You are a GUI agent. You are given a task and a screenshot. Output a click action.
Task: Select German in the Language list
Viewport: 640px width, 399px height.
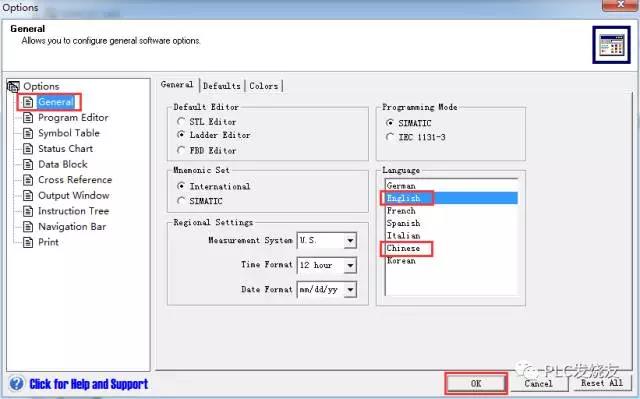pos(451,186)
